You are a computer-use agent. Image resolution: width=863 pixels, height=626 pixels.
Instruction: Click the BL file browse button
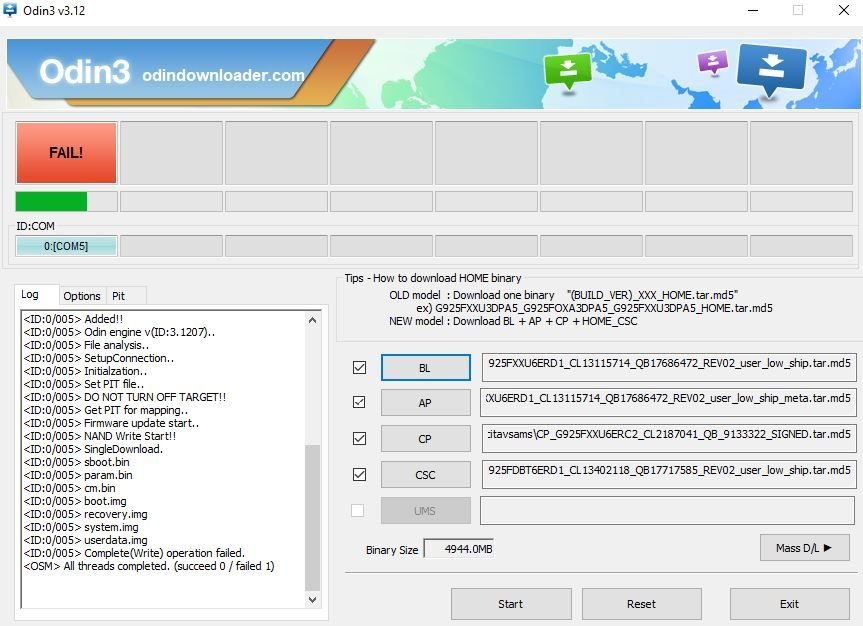(425, 368)
